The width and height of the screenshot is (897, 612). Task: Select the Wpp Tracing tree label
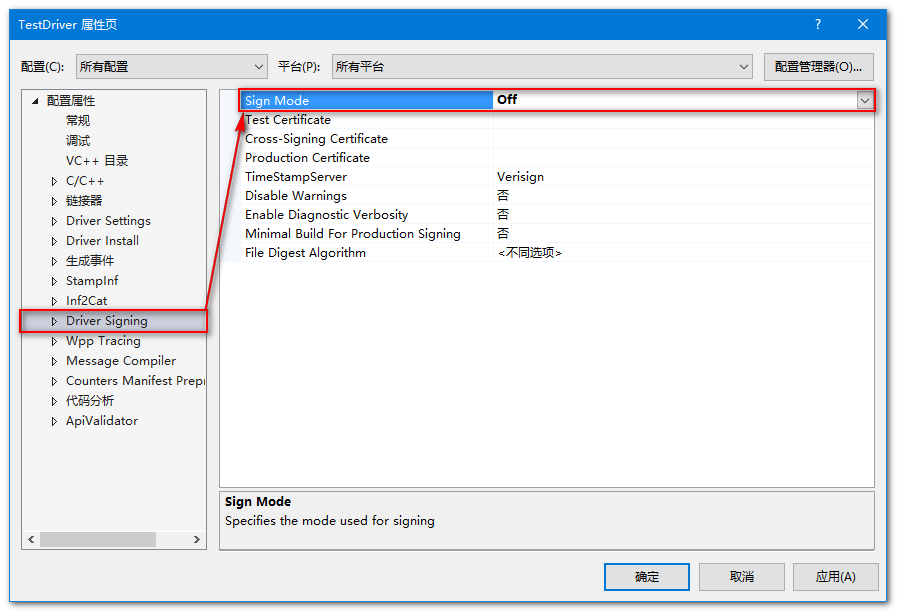coord(104,341)
